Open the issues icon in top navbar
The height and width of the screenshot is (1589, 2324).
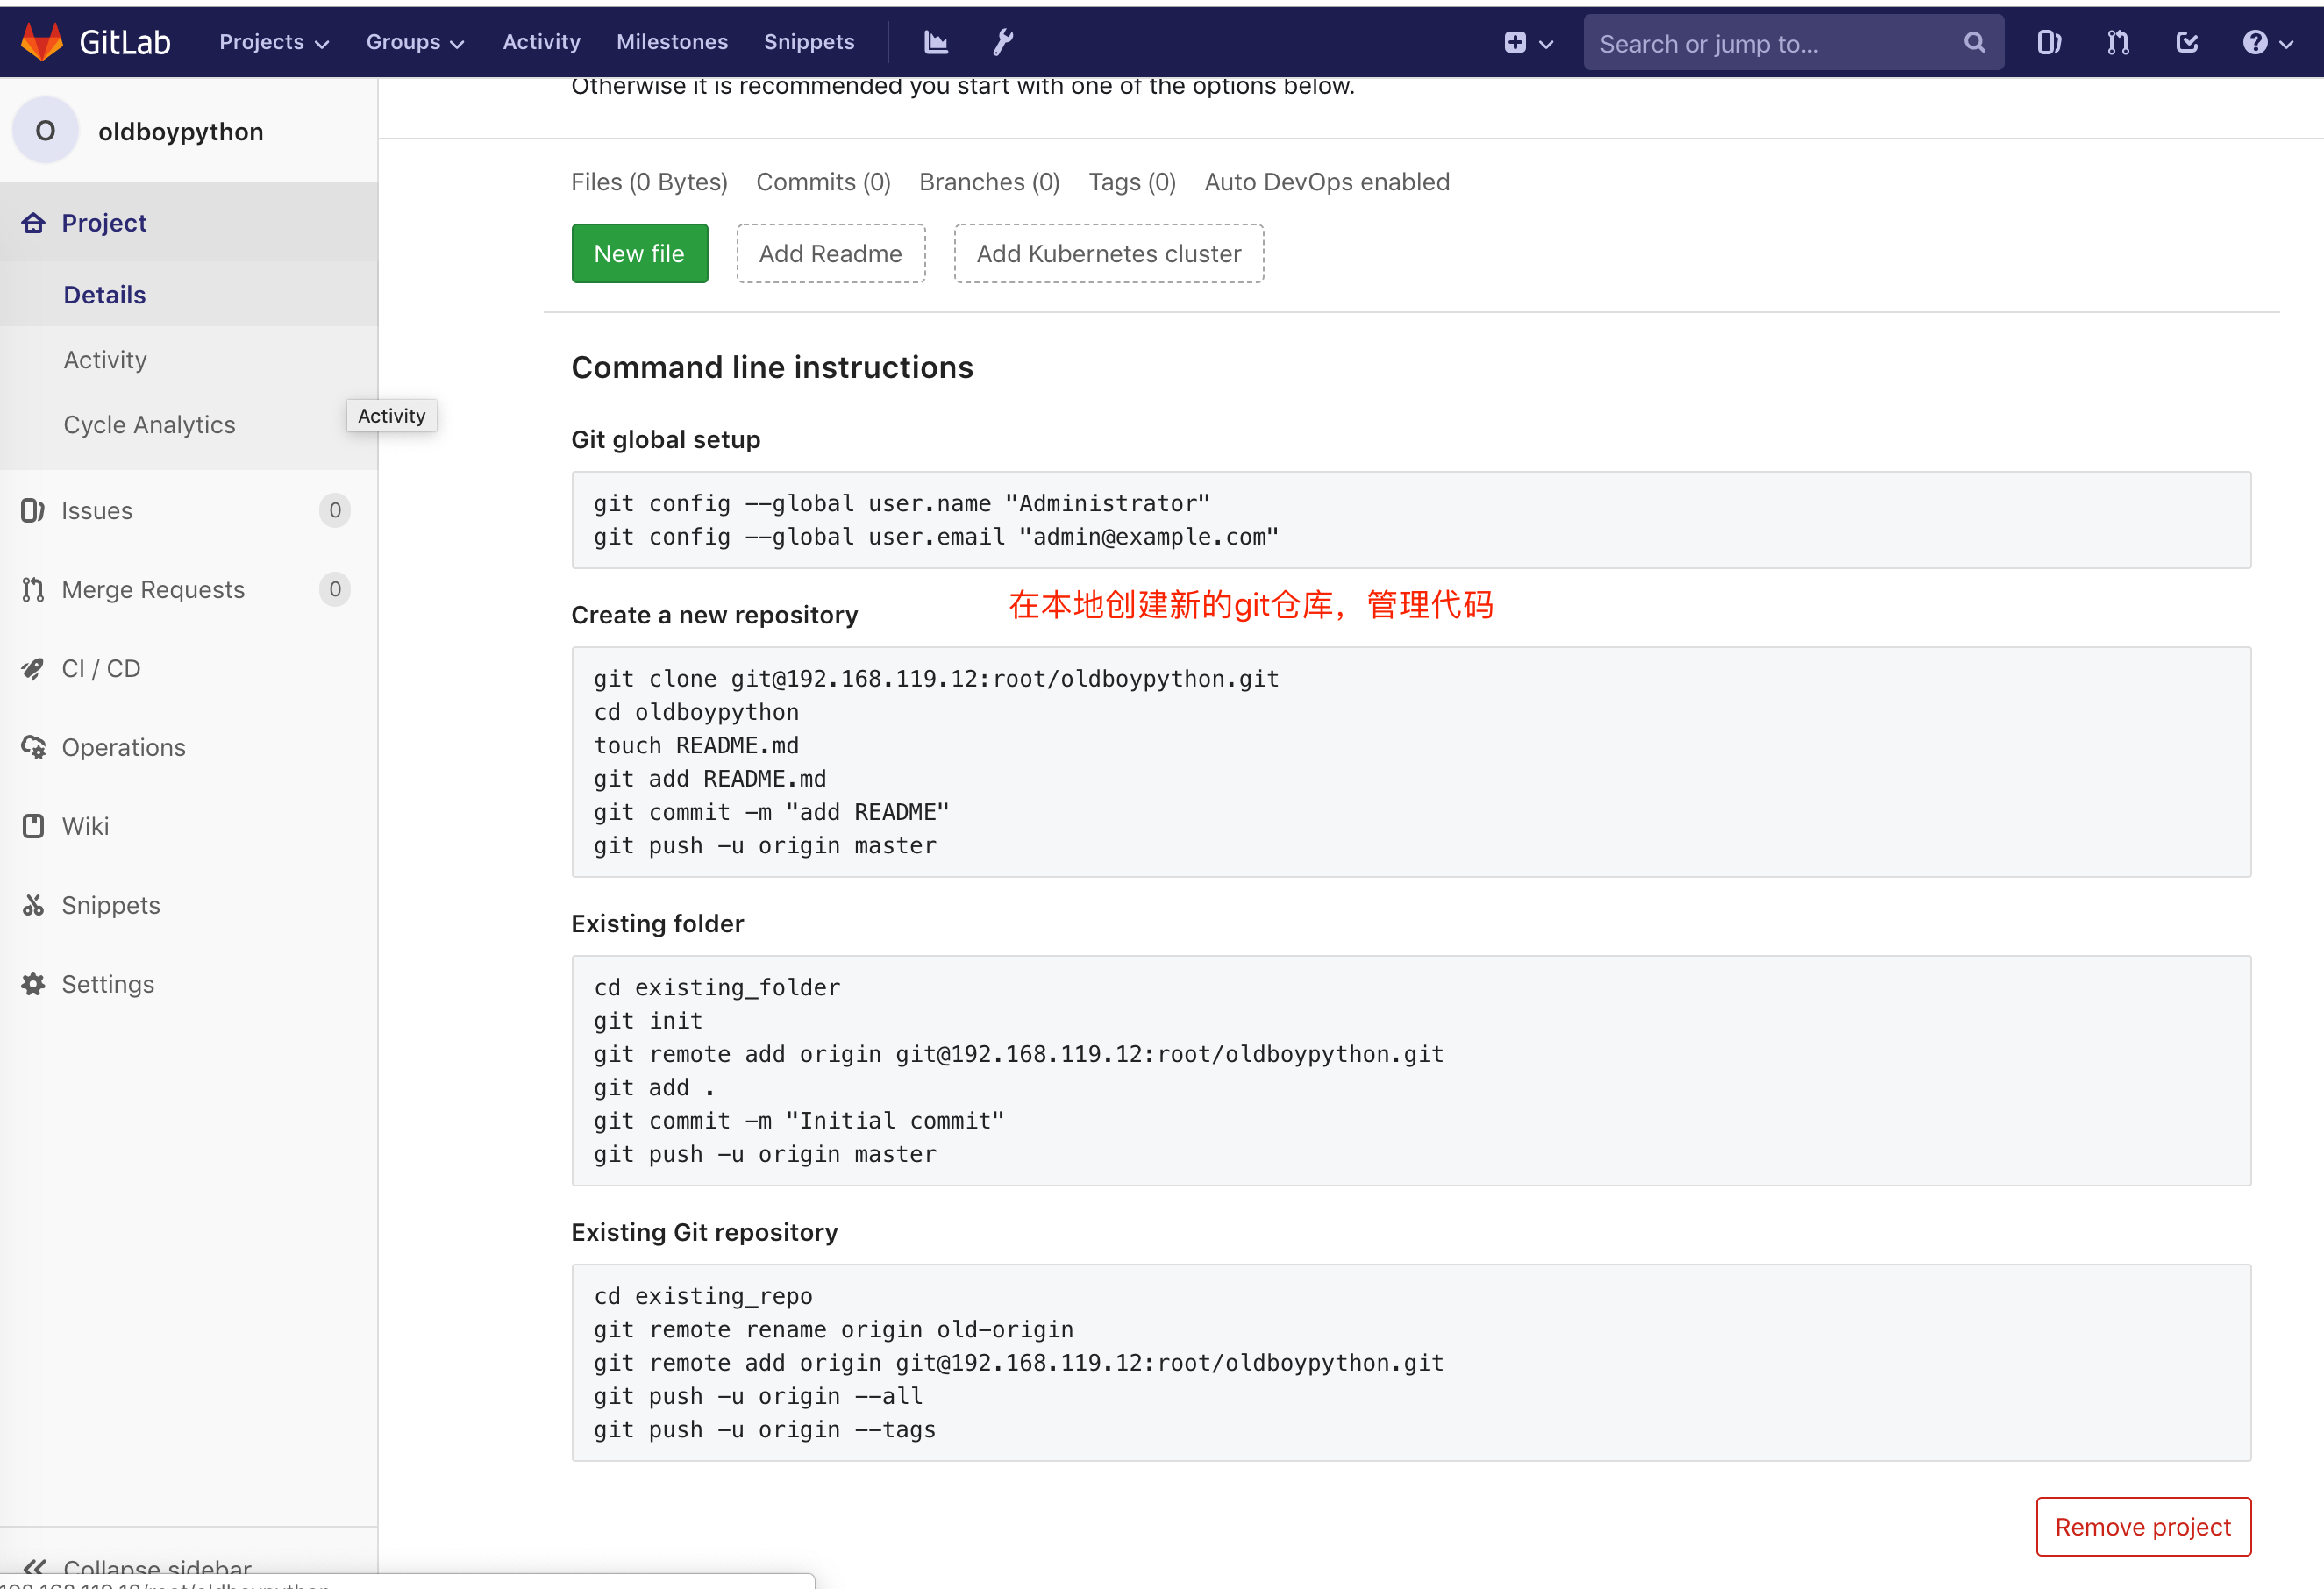coord(2048,42)
